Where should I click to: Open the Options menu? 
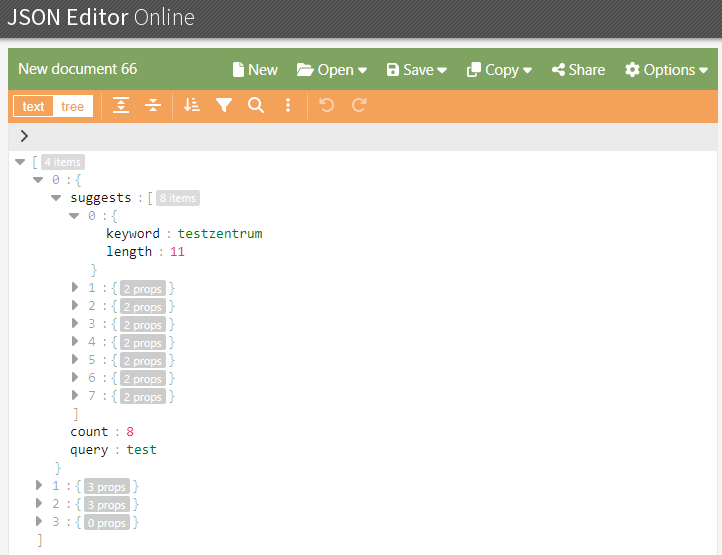[666, 69]
